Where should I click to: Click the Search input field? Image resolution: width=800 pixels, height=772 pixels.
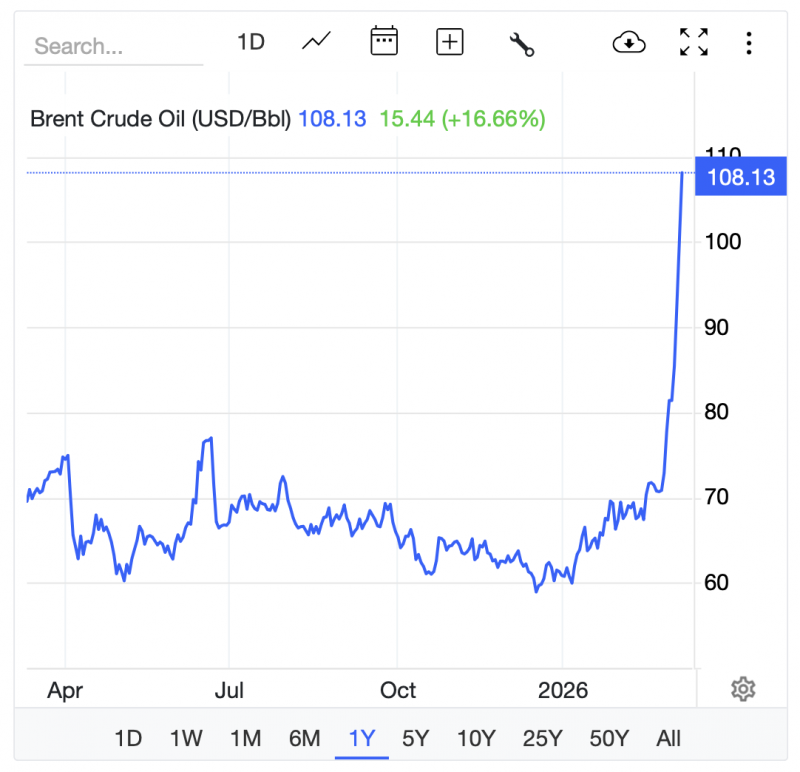(112, 46)
